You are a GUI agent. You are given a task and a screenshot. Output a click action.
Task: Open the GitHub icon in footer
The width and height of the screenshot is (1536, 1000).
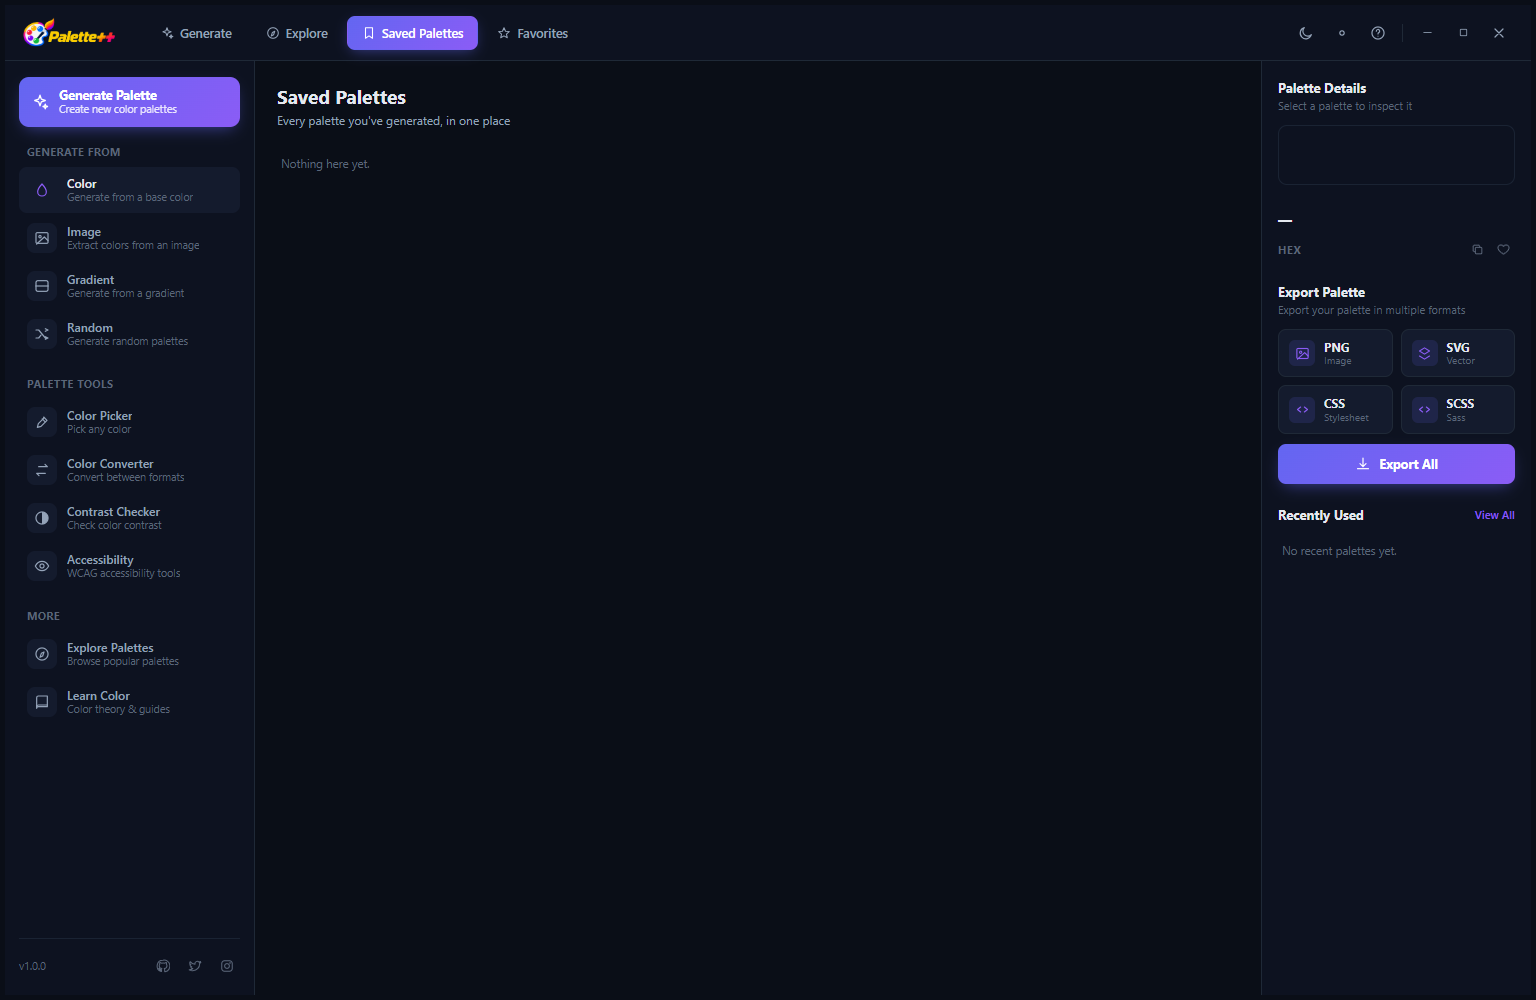[163, 966]
